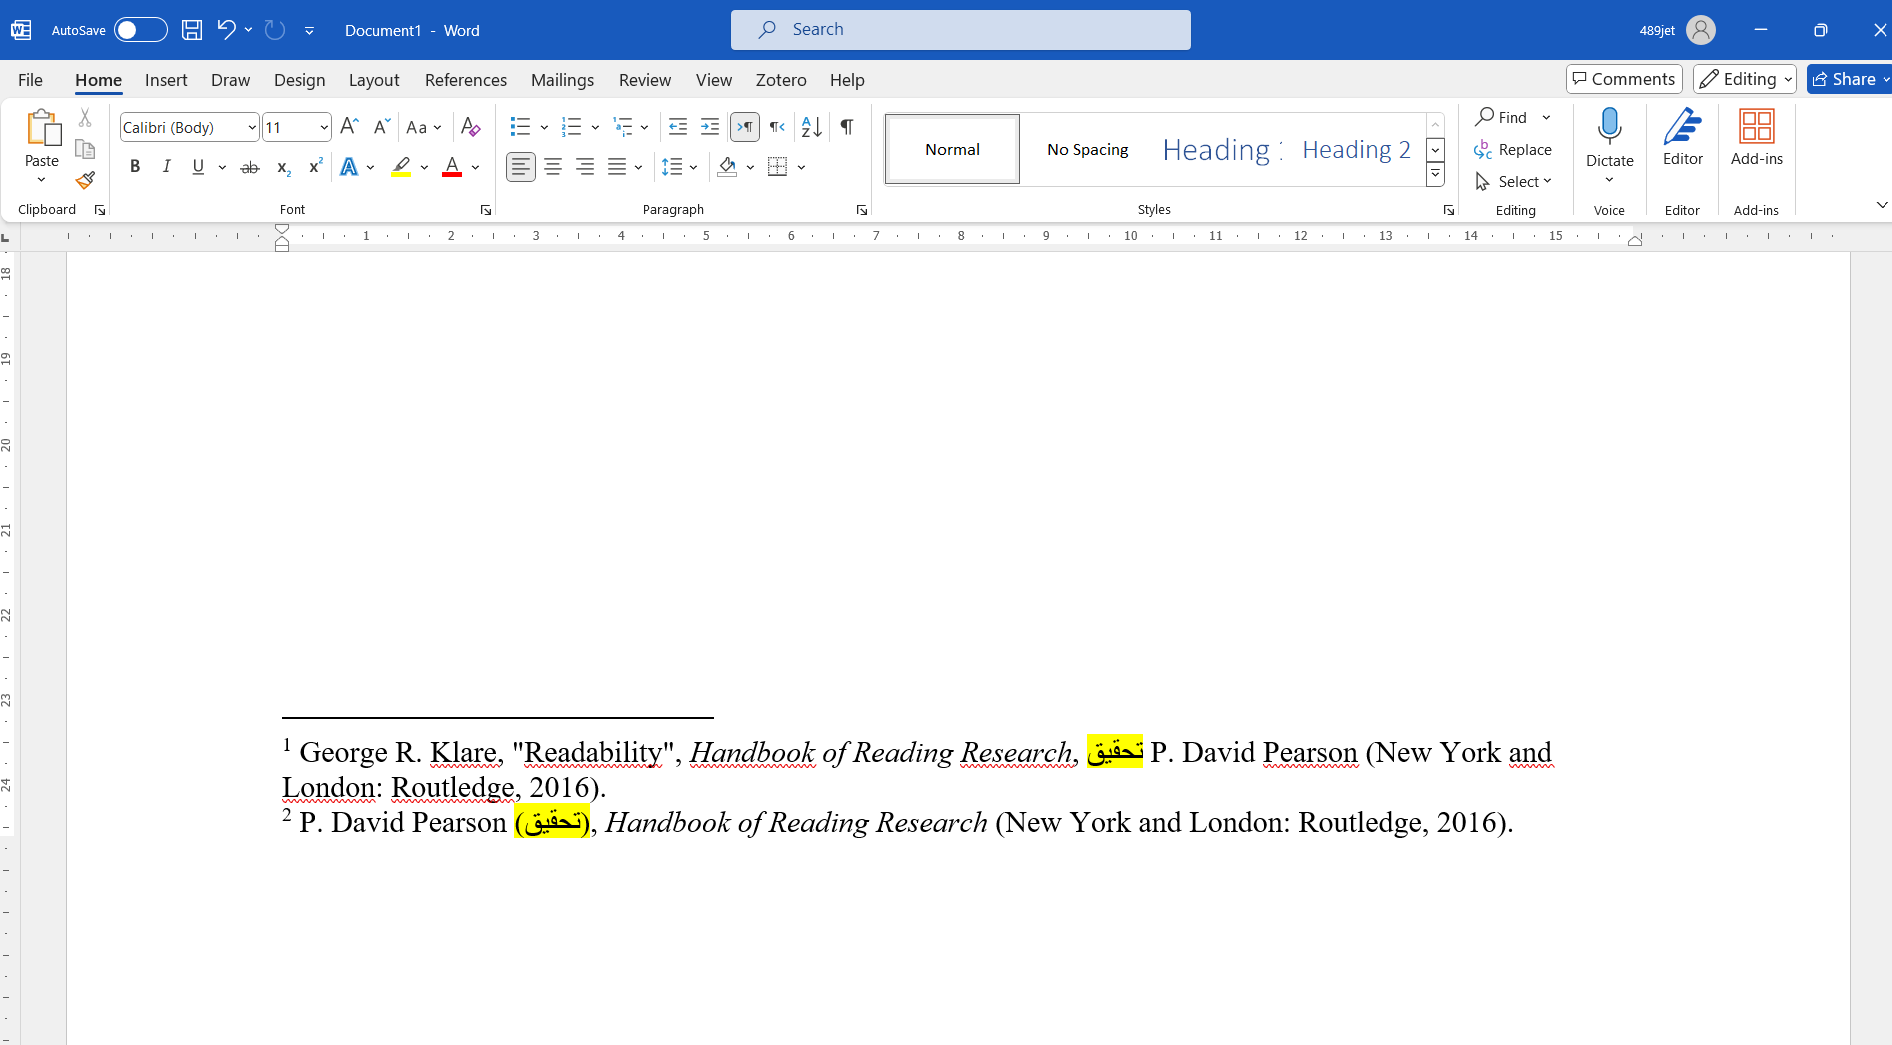
Task: Decrease paragraph indent
Action: pyautogui.click(x=677, y=126)
